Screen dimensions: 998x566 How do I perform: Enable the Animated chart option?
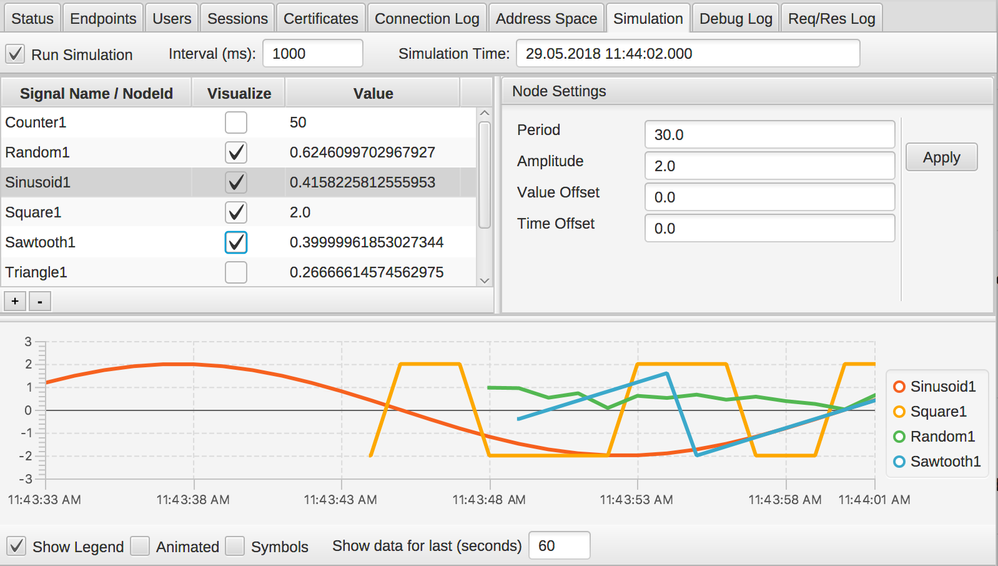pyautogui.click(x=140, y=546)
